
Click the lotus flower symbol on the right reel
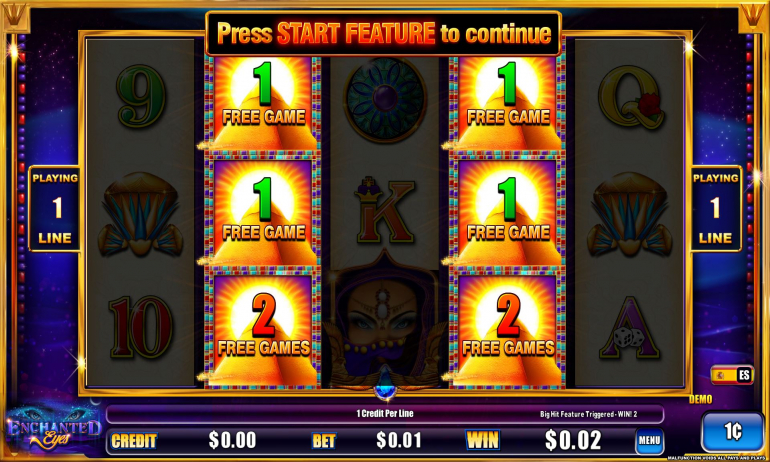(630, 214)
